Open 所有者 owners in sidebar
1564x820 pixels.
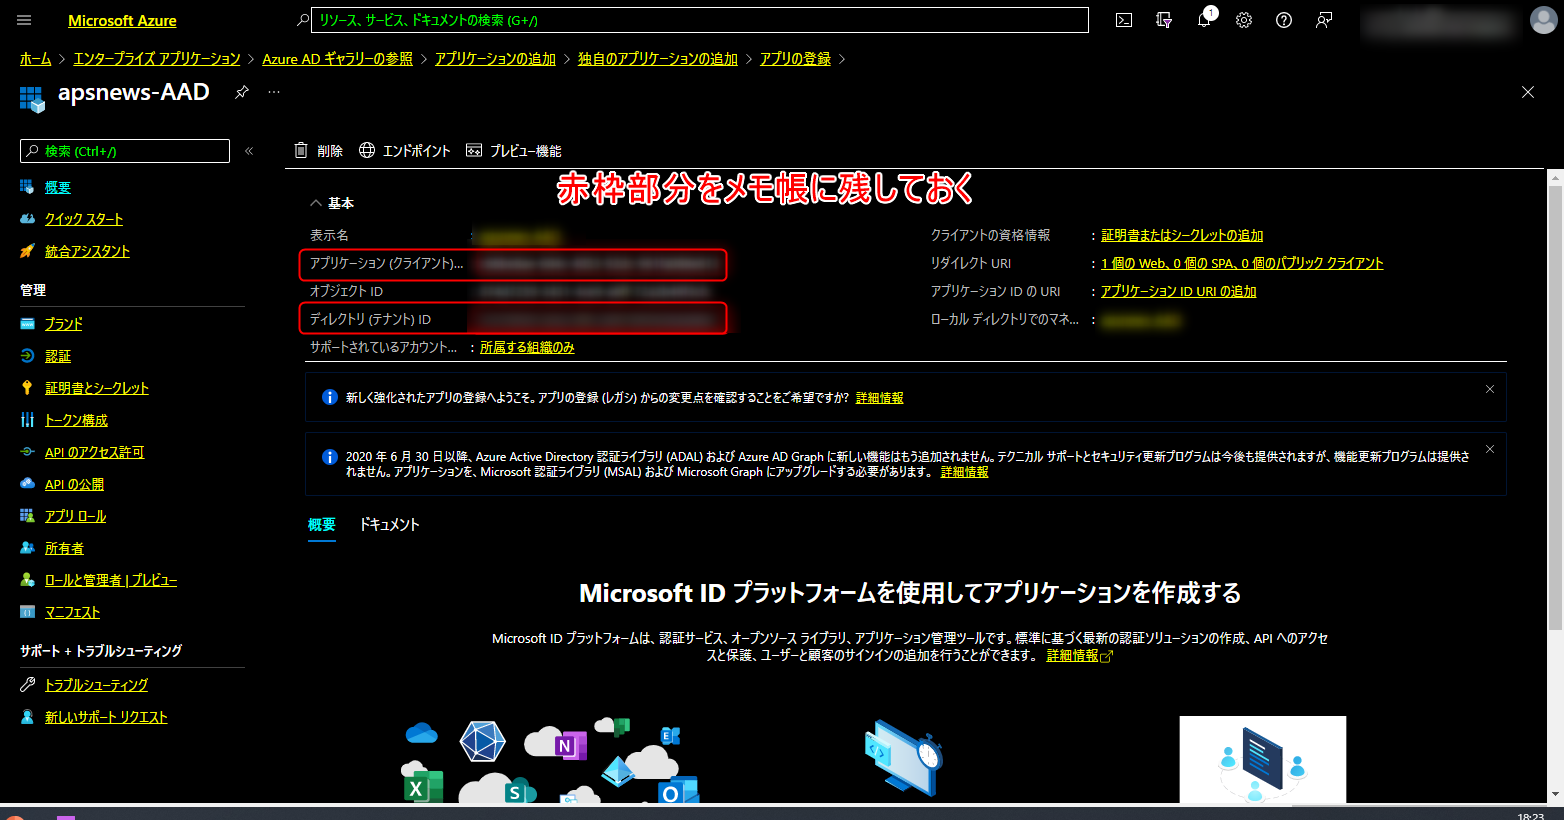click(x=64, y=548)
